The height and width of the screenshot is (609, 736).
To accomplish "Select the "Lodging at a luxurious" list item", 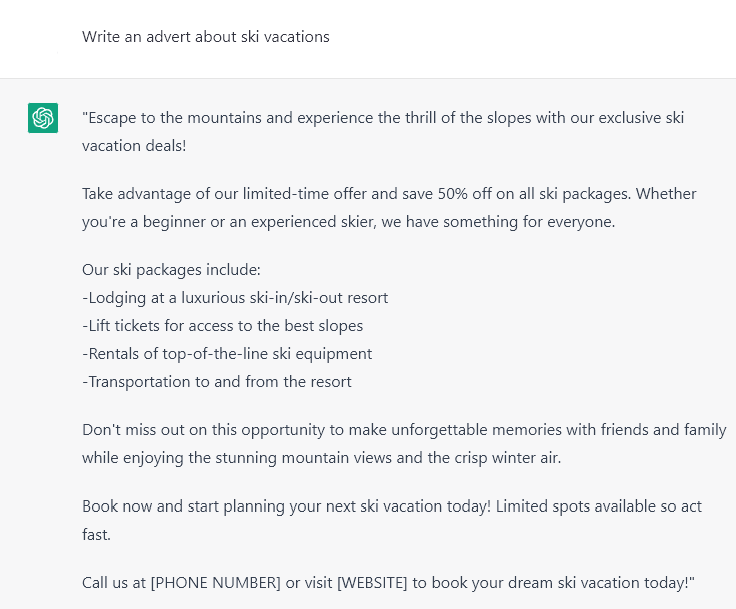I will click(x=236, y=298).
